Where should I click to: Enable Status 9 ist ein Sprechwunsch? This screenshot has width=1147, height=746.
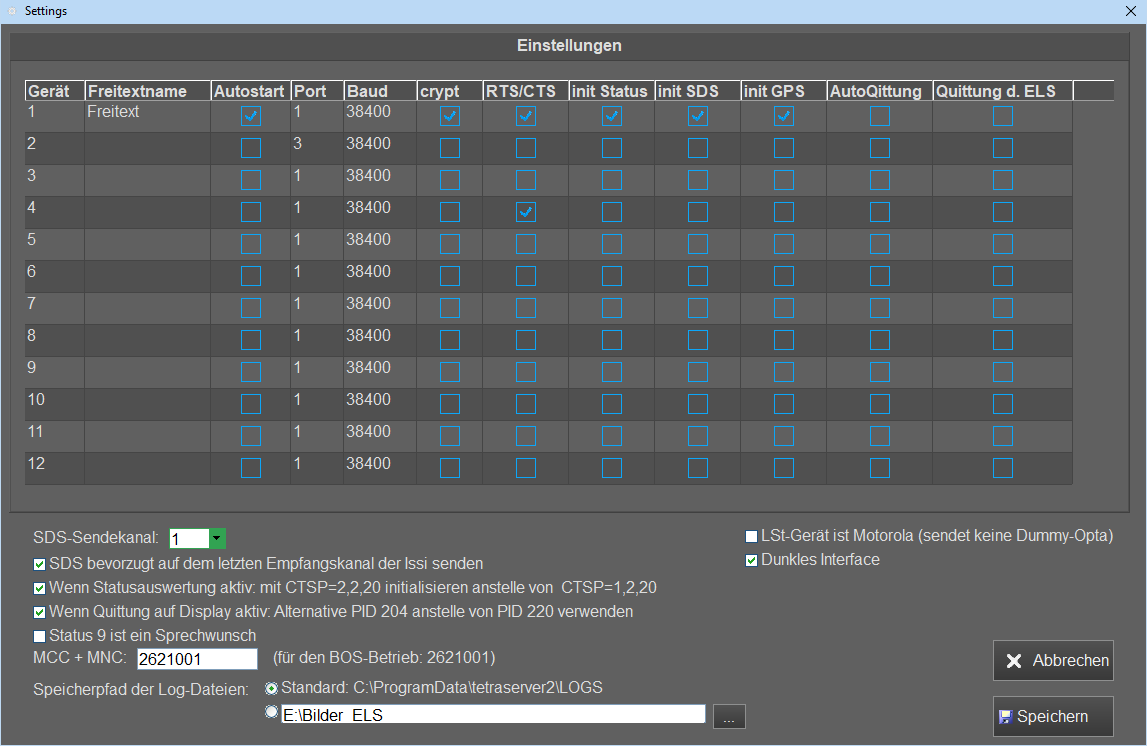tap(40, 636)
